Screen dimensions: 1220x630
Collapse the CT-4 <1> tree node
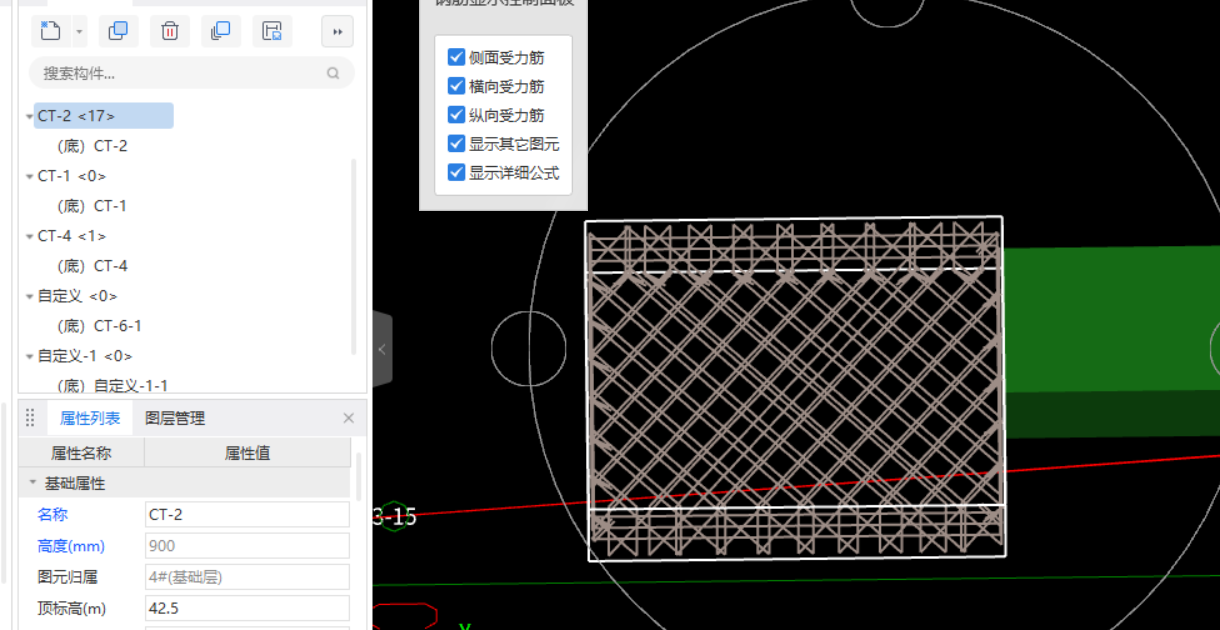point(29,237)
